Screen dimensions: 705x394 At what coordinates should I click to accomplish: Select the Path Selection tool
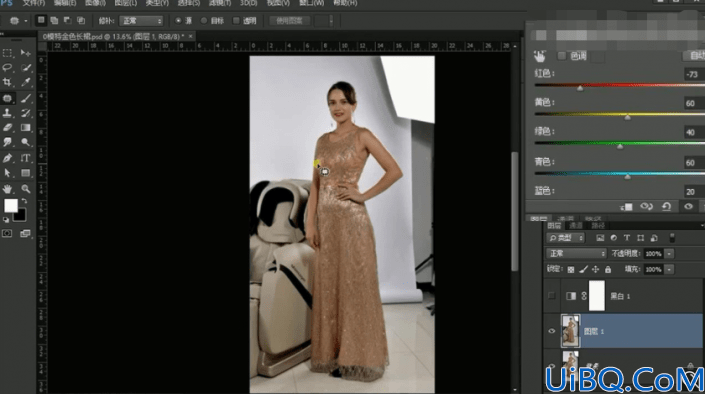click(x=7, y=173)
